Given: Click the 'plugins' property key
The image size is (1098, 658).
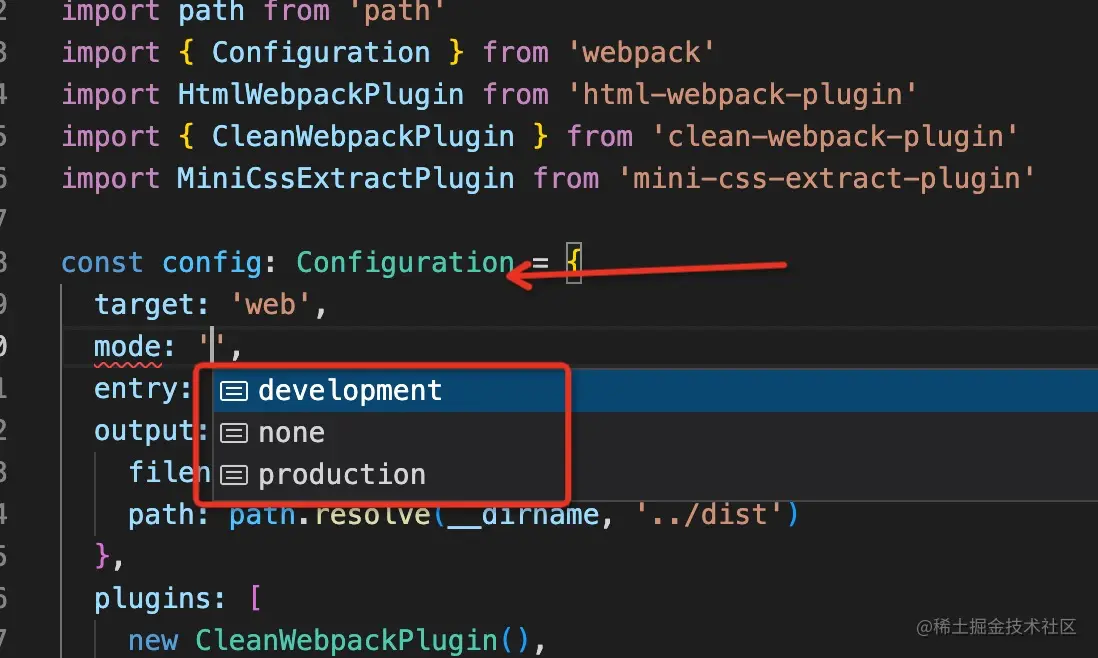Looking at the screenshot, I should coord(152,599).
